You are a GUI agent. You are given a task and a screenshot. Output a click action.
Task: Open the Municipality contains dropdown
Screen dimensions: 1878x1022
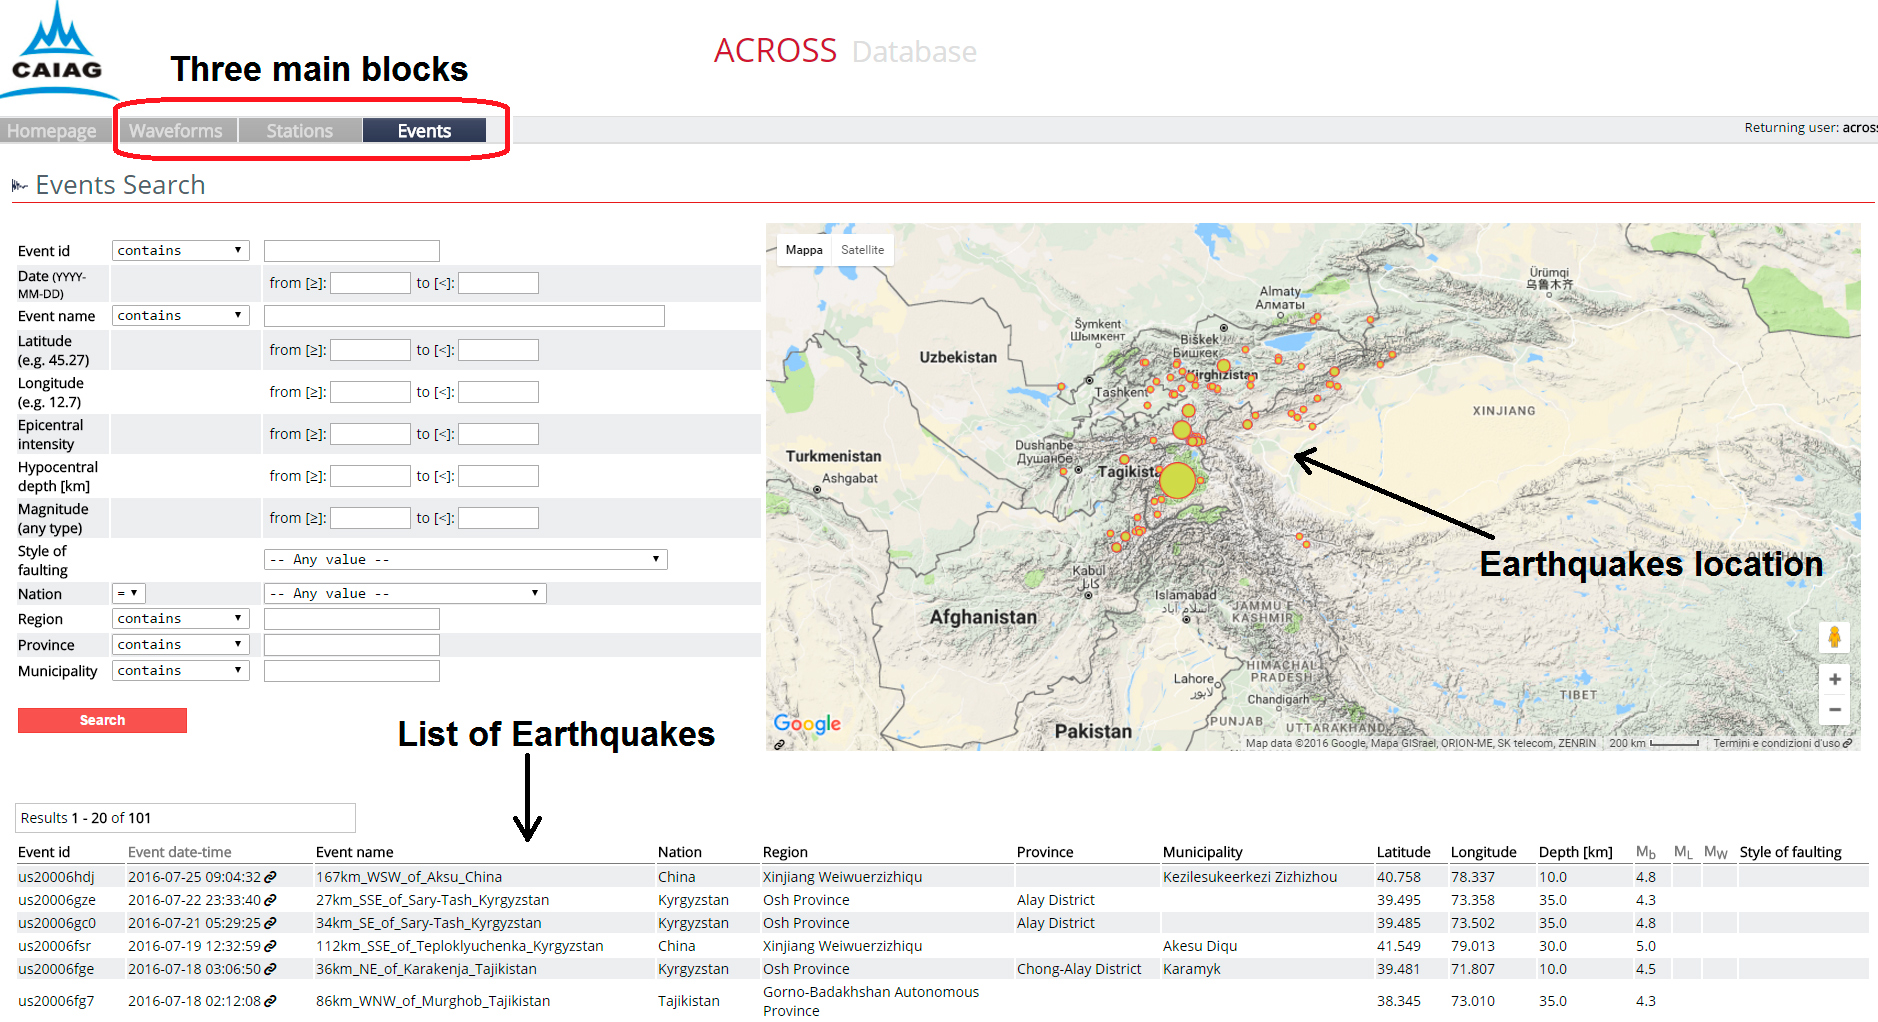[180, 671]
